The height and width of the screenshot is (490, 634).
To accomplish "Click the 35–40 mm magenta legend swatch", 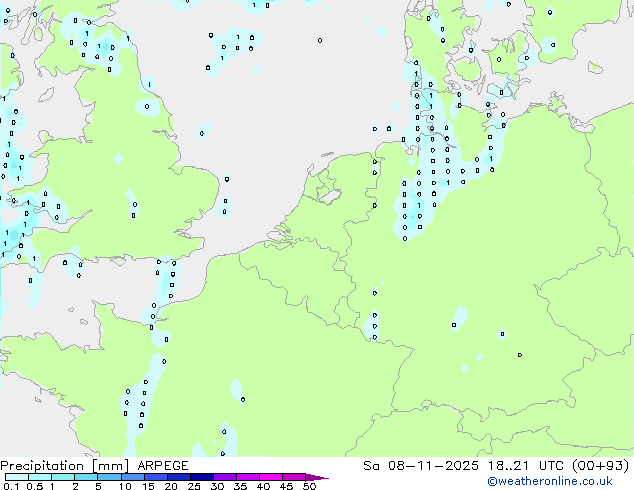I will pyautogui.click(x=247, y=477).
